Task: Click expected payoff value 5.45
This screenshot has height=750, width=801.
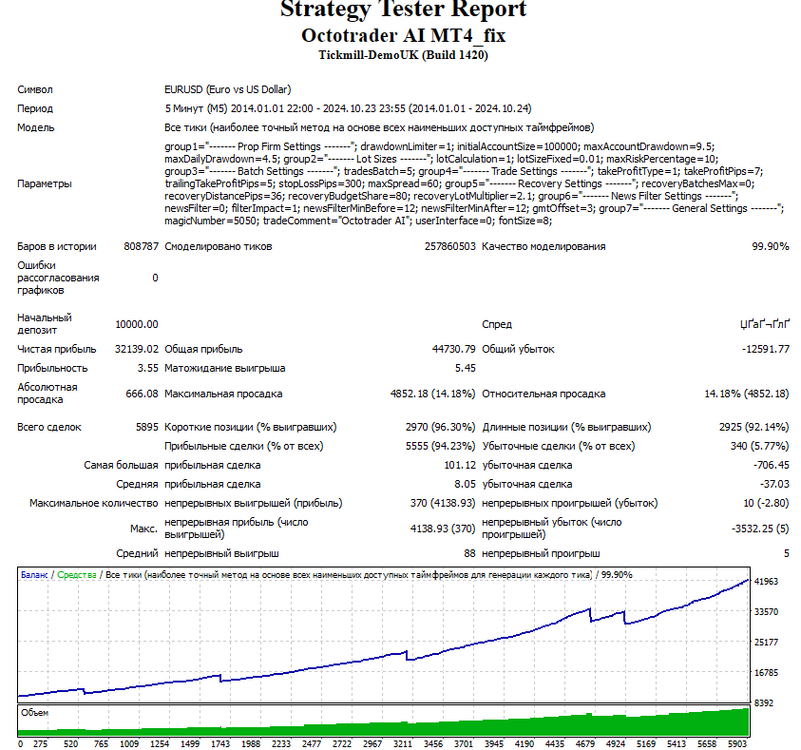Action: click(465, 368)
